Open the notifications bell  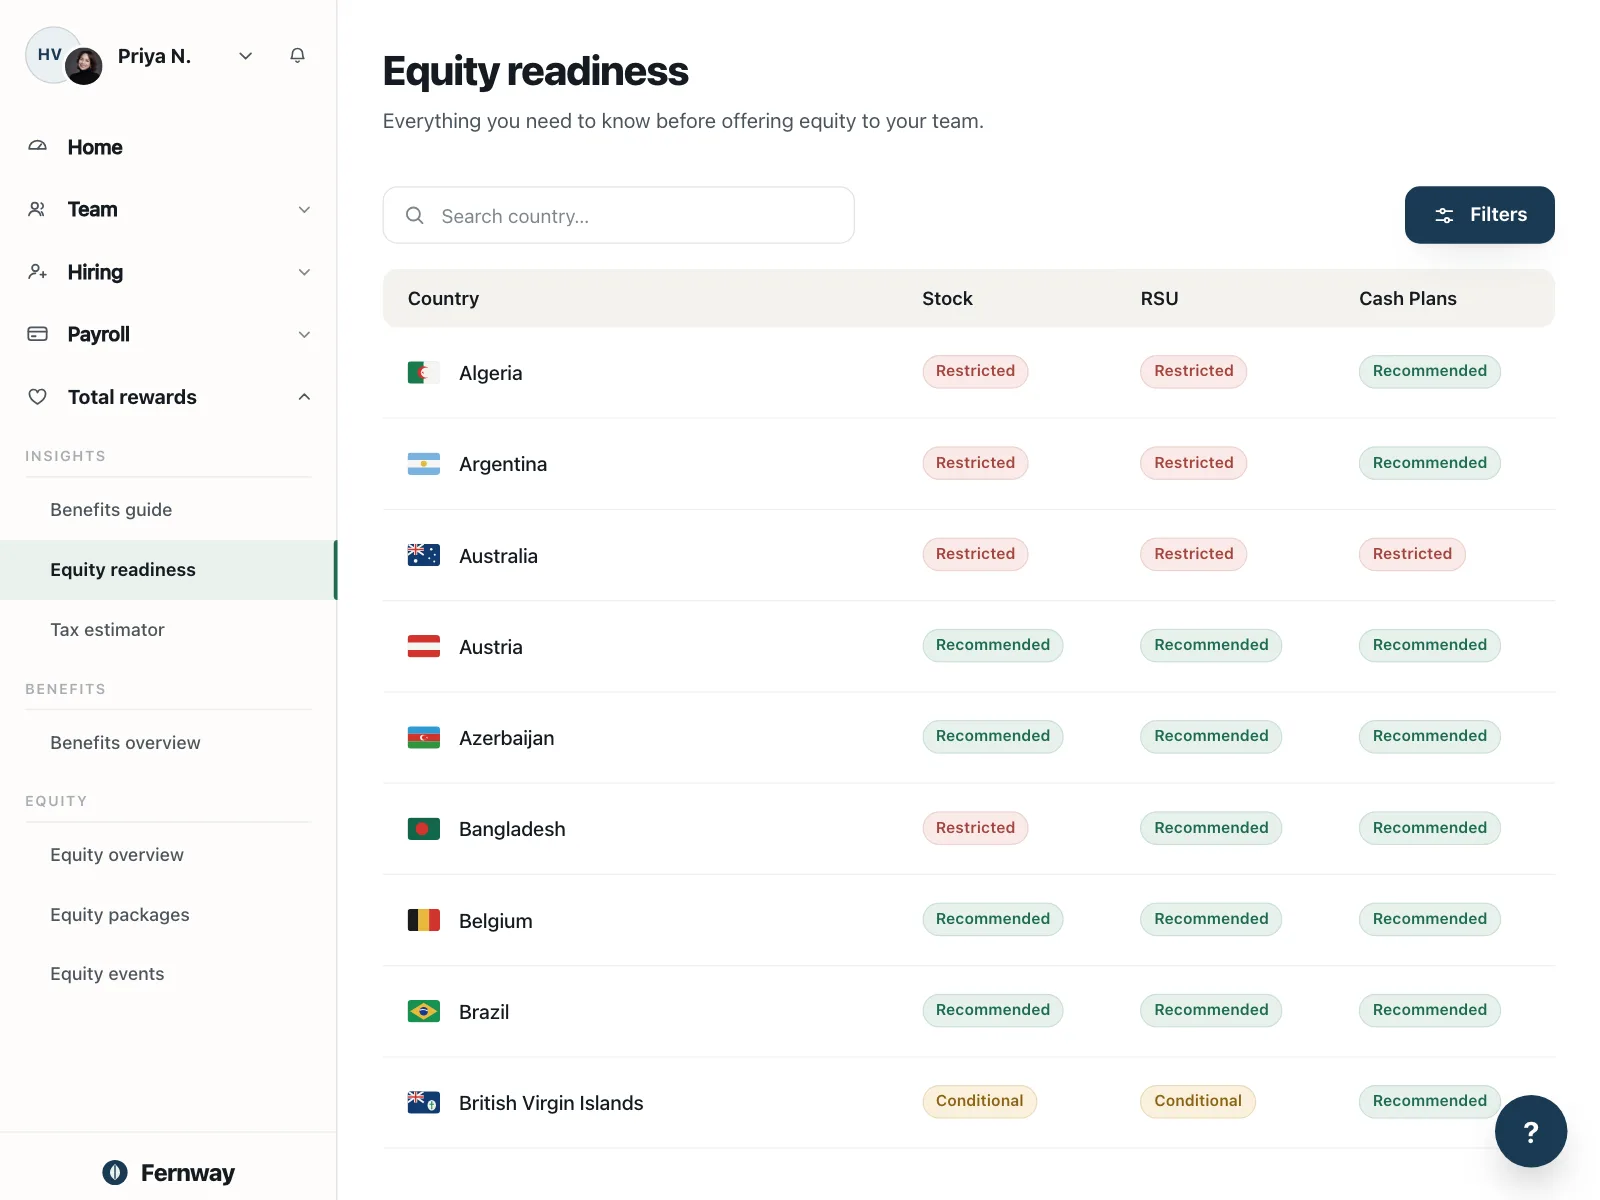tap(297, 56)
